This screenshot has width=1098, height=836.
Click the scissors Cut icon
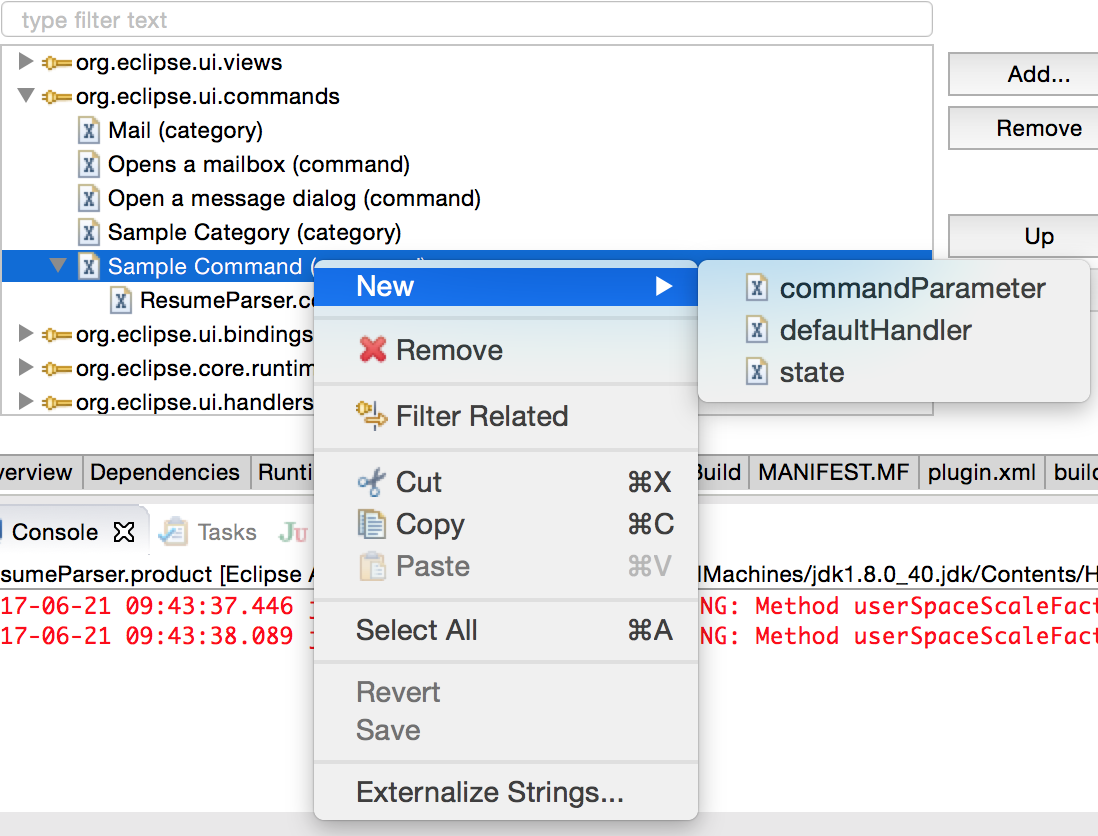(x=371, y=483)
